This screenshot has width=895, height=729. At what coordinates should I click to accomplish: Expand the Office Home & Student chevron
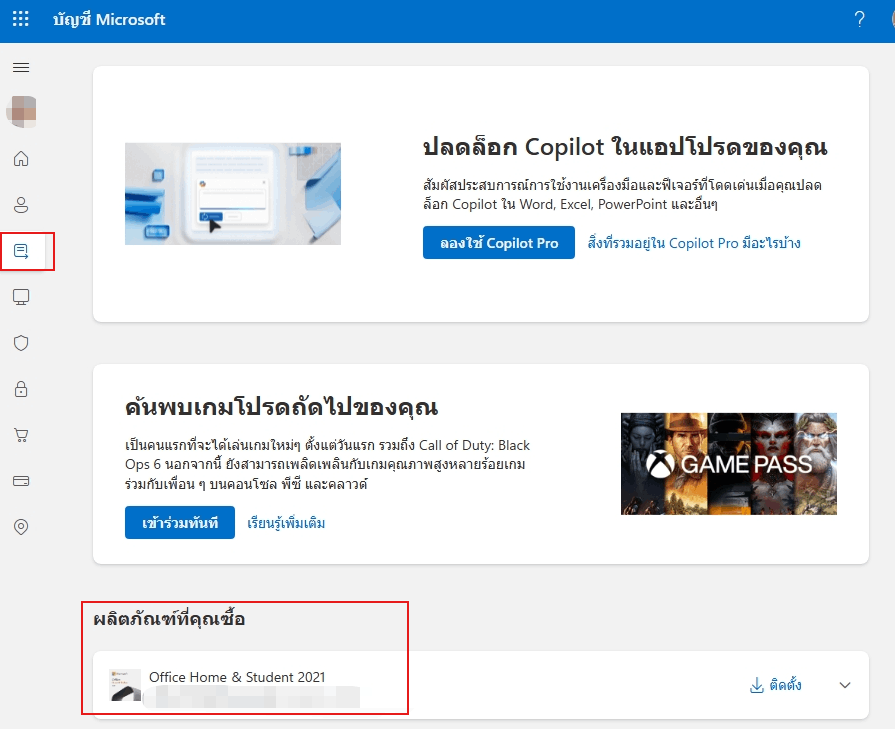845,685
